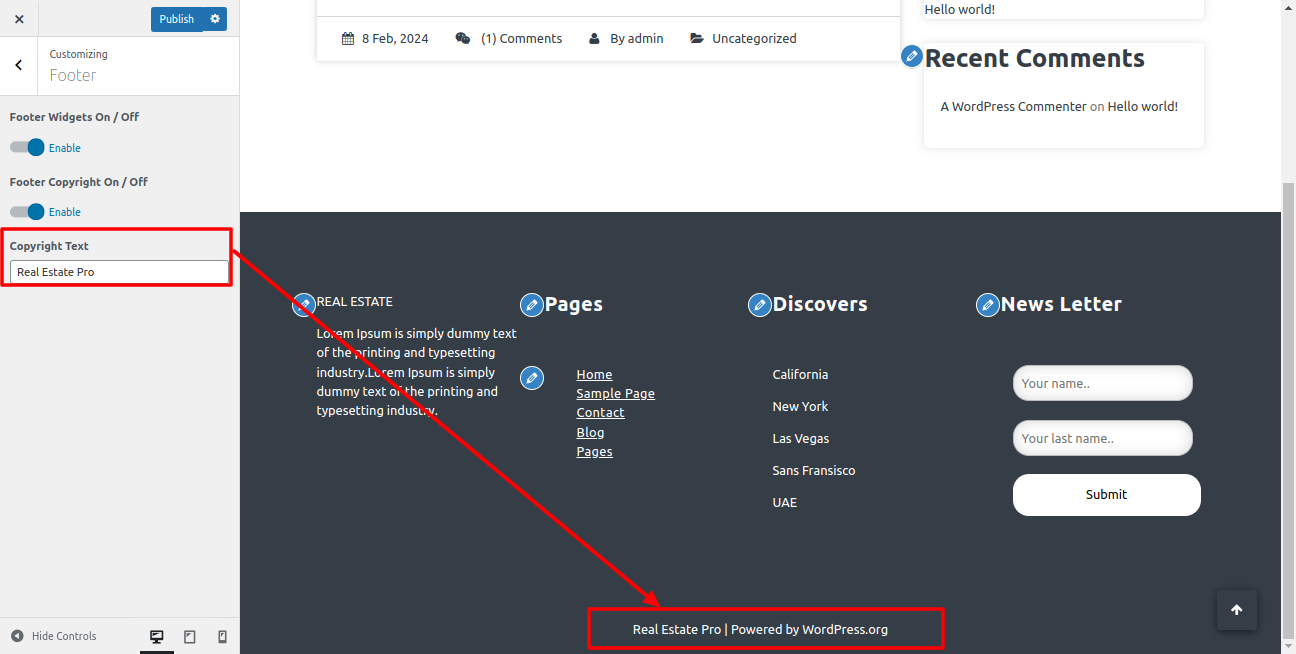This screenshot has width=1296, height=654.
Task: Toggle the Footer Copyright On / Off switch
Action: pos(27,212)
